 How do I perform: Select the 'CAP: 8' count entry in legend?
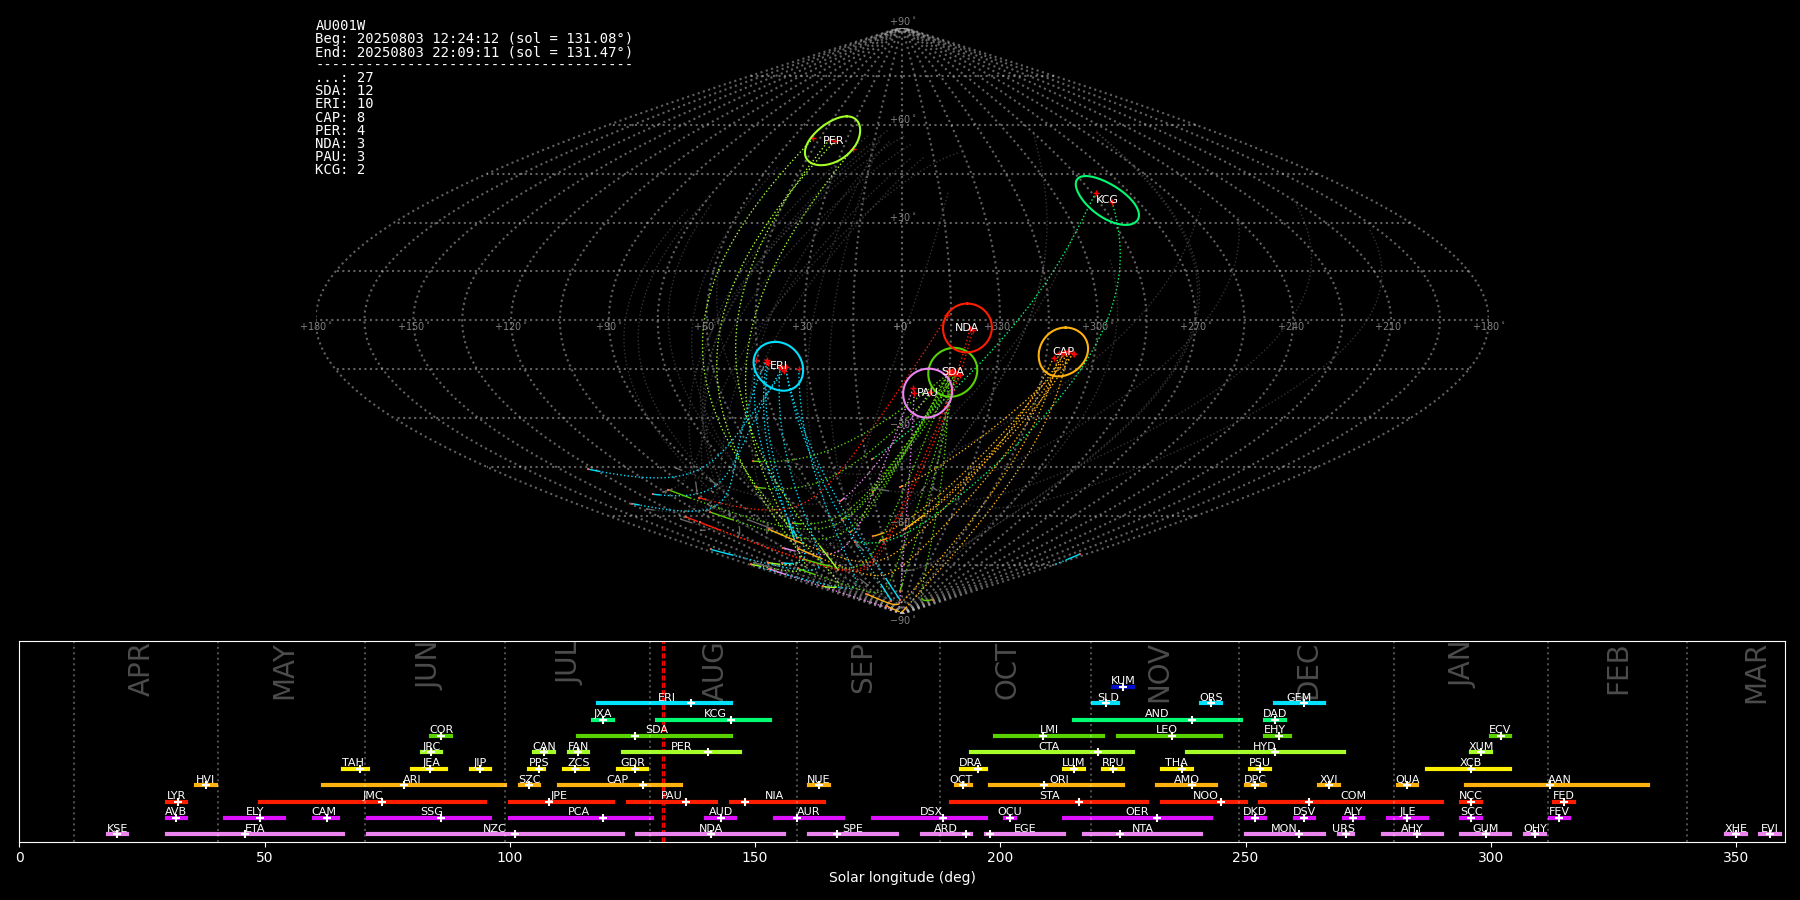pyautogui.click(x=340, y=117)
